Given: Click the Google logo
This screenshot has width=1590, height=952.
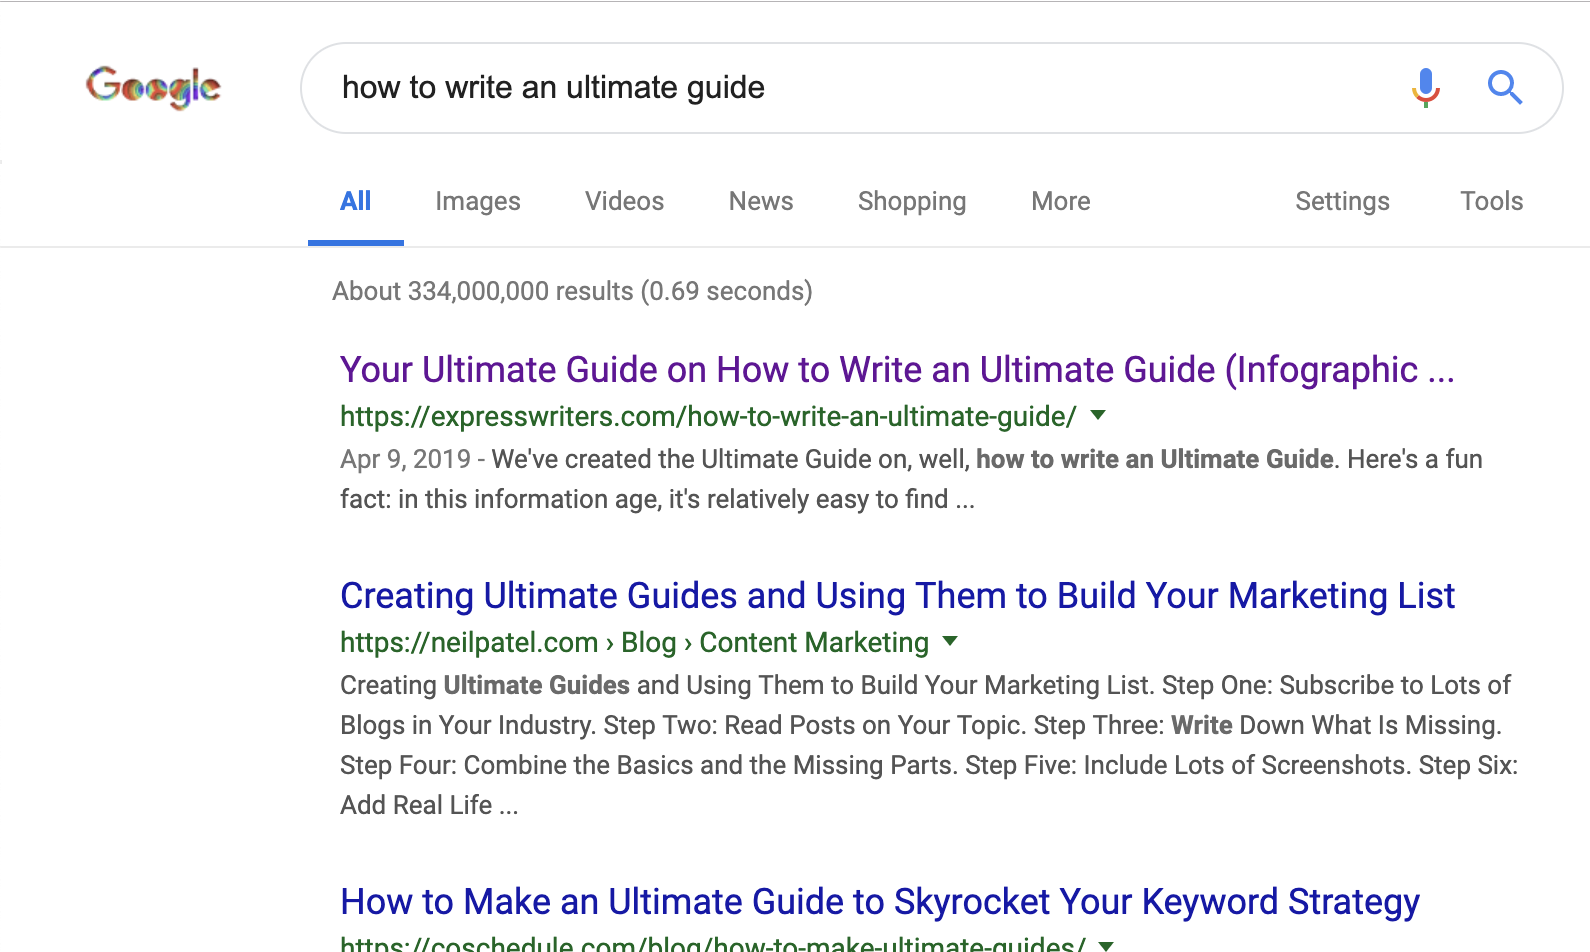Looking at the screenshot, I should point(153,87).
